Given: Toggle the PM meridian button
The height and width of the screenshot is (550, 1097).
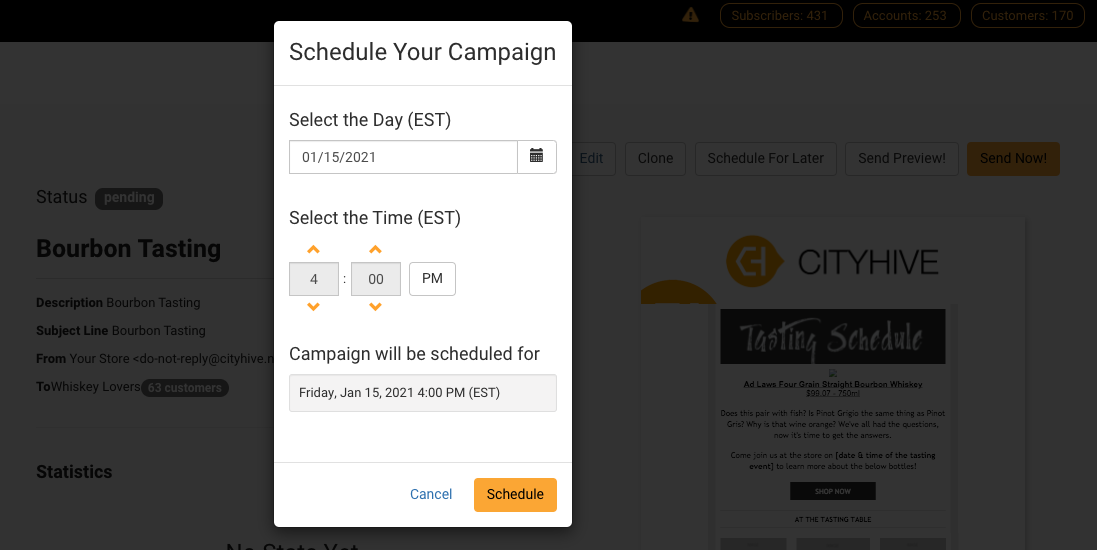Looking at the screenshot, I should click(432, 279).
